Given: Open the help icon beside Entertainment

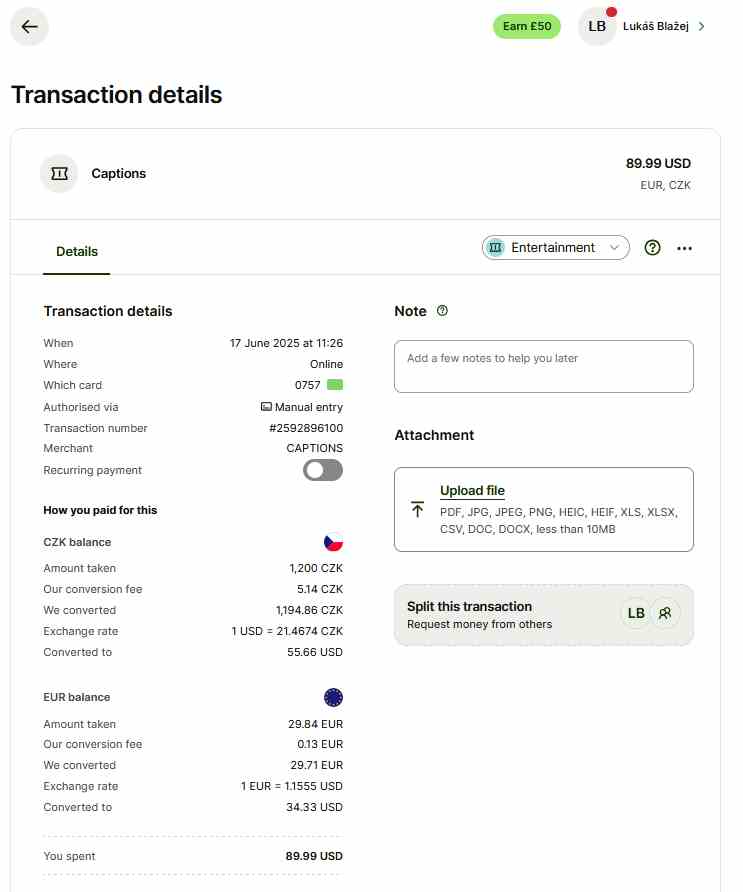Looking at the screenshot, I should point(653,248).
